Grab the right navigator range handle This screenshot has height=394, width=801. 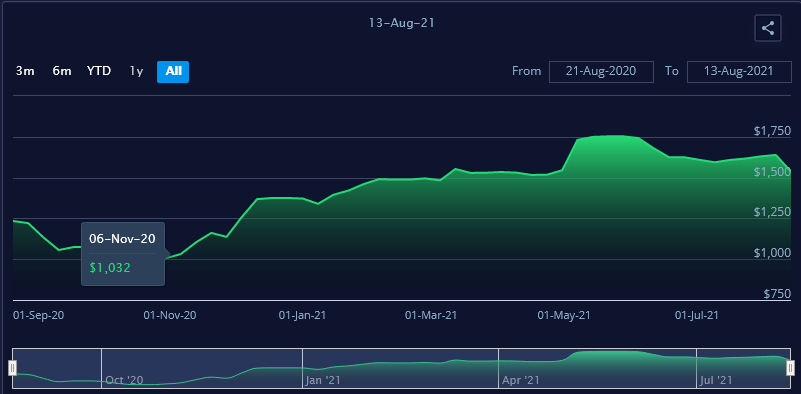point(790,367)
